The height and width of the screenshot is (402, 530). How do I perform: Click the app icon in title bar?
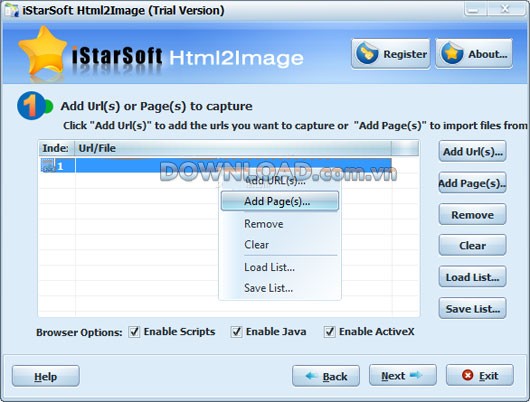click(x=11, y=10)
